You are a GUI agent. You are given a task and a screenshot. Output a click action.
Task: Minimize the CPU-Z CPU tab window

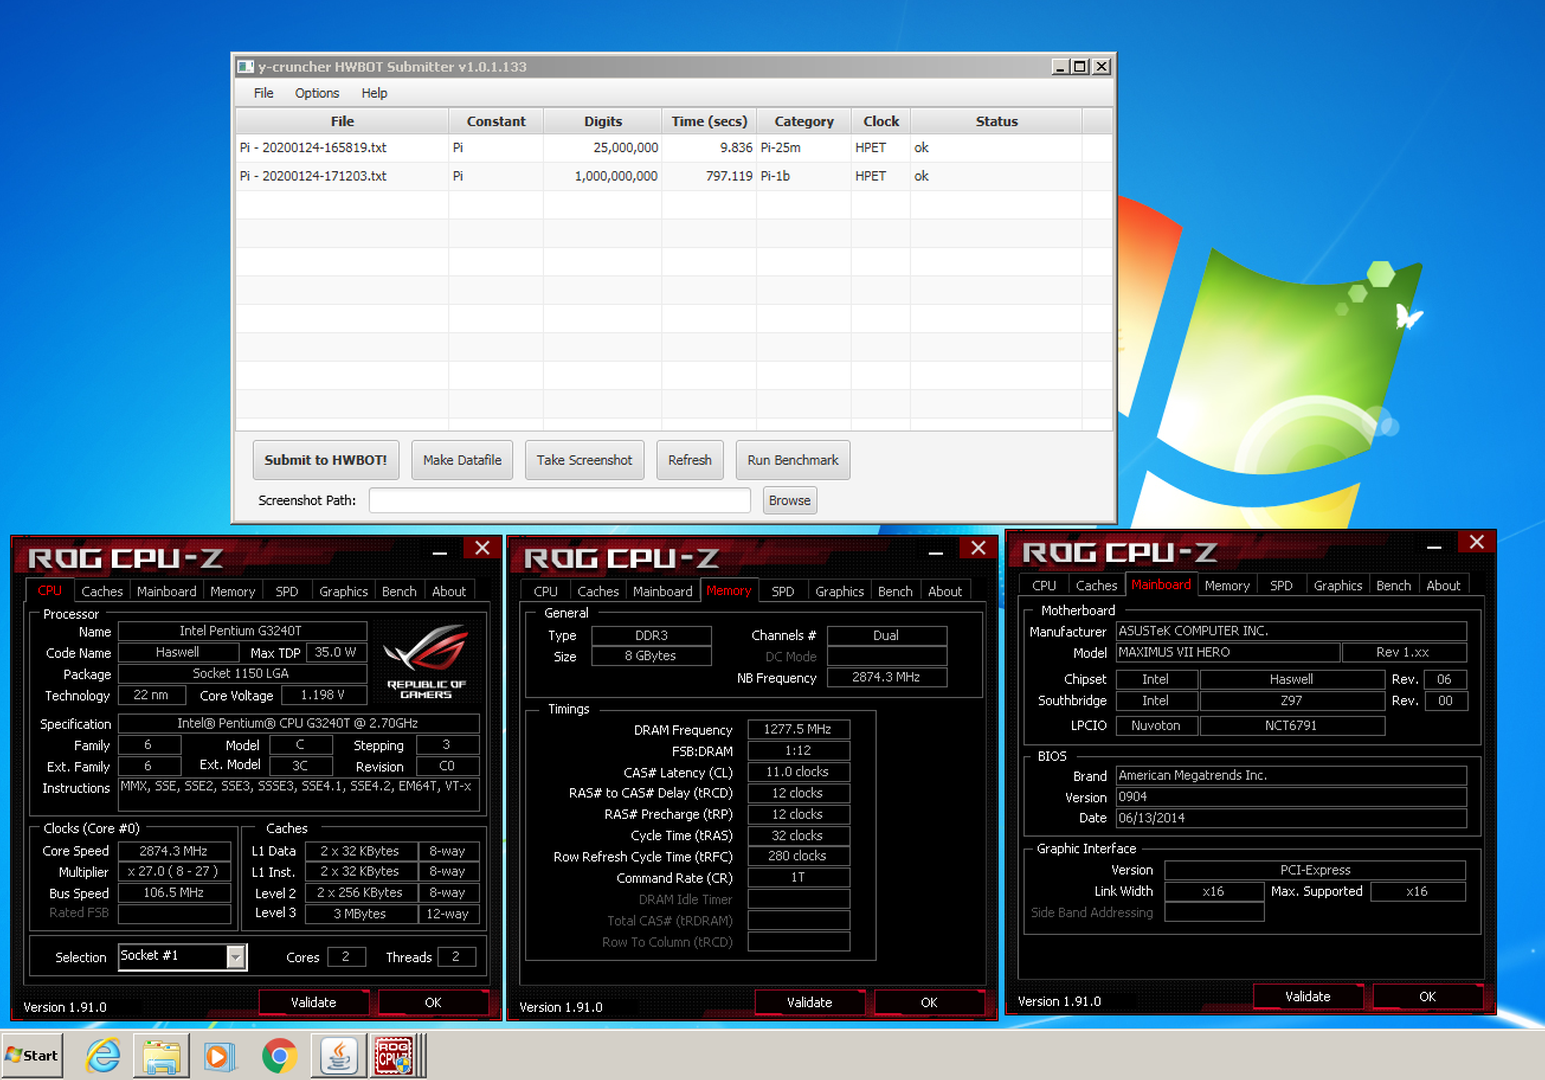tap(440, 551)
